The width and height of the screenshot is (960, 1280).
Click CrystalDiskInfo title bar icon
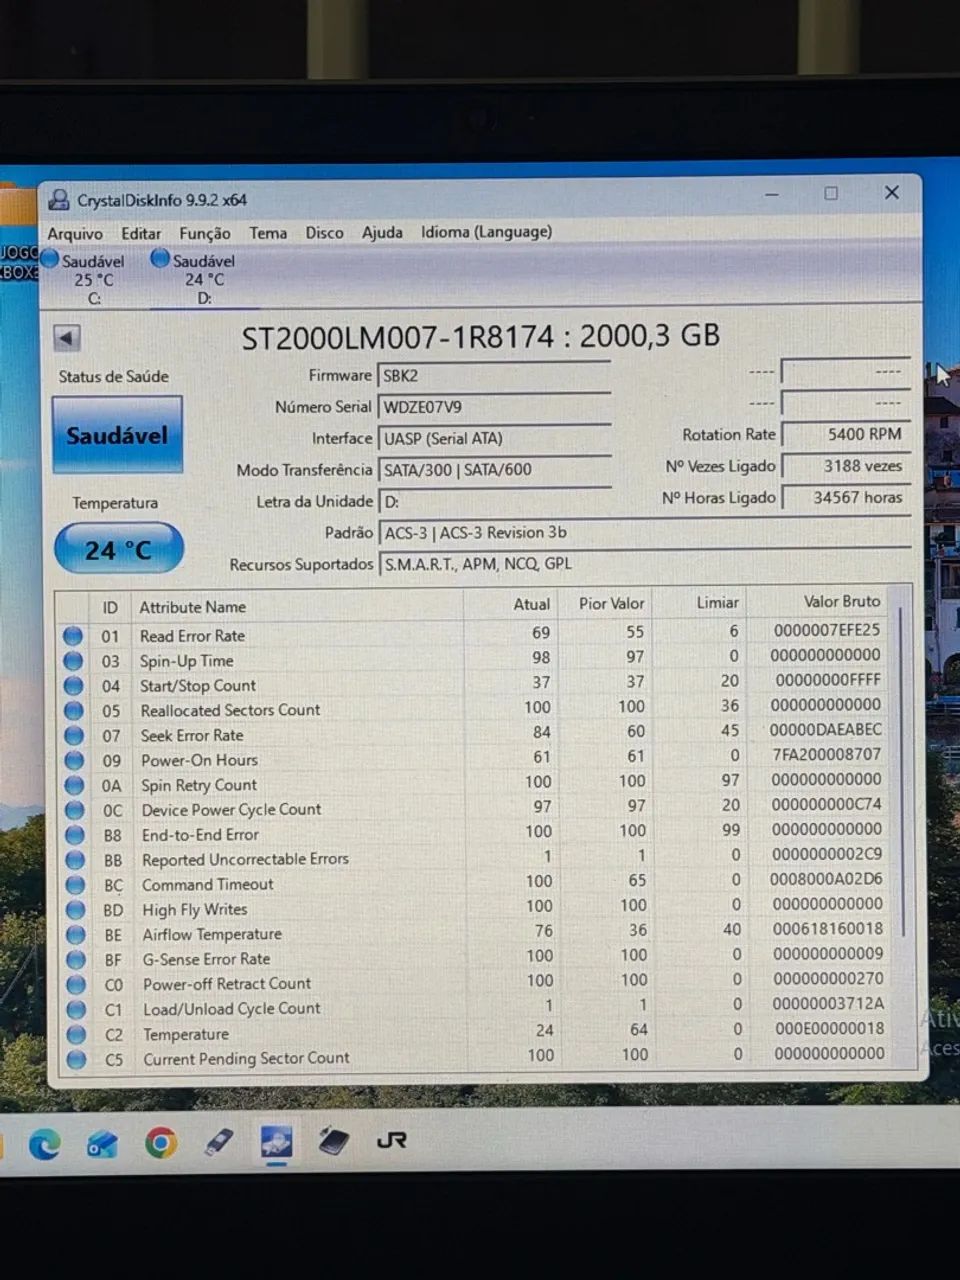[59, 200]
